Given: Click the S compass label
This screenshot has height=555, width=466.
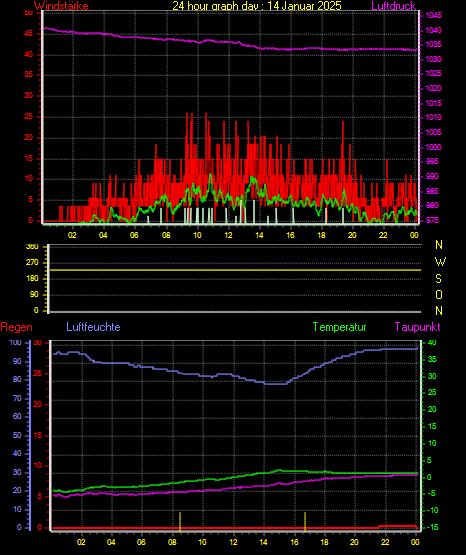Looking at the screenshot, I should (x=438, y=279).
